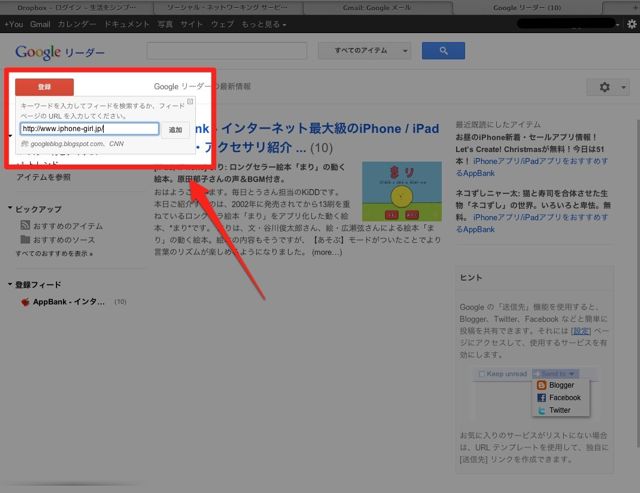Open the Send to dropdown in hint image
The height and width of the screenshot is (493, 640).
point(556,373)
